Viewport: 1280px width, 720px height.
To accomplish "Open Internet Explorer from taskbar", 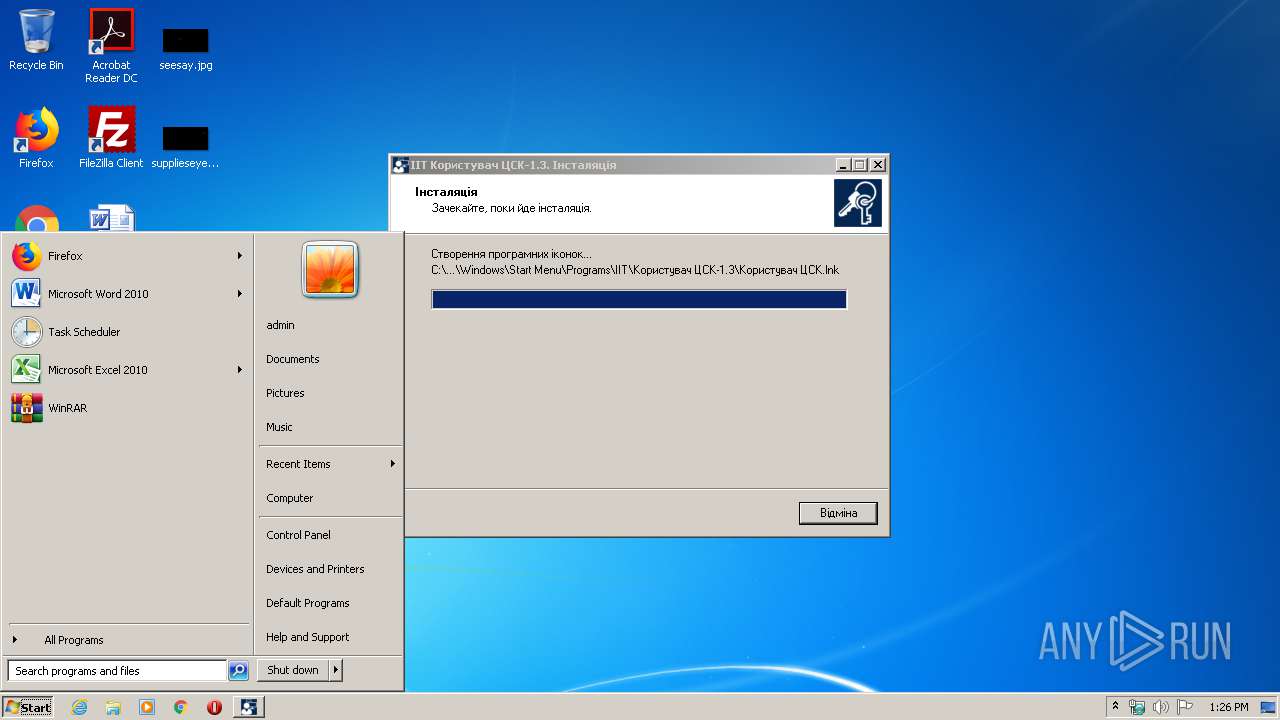I will (79, 707).
